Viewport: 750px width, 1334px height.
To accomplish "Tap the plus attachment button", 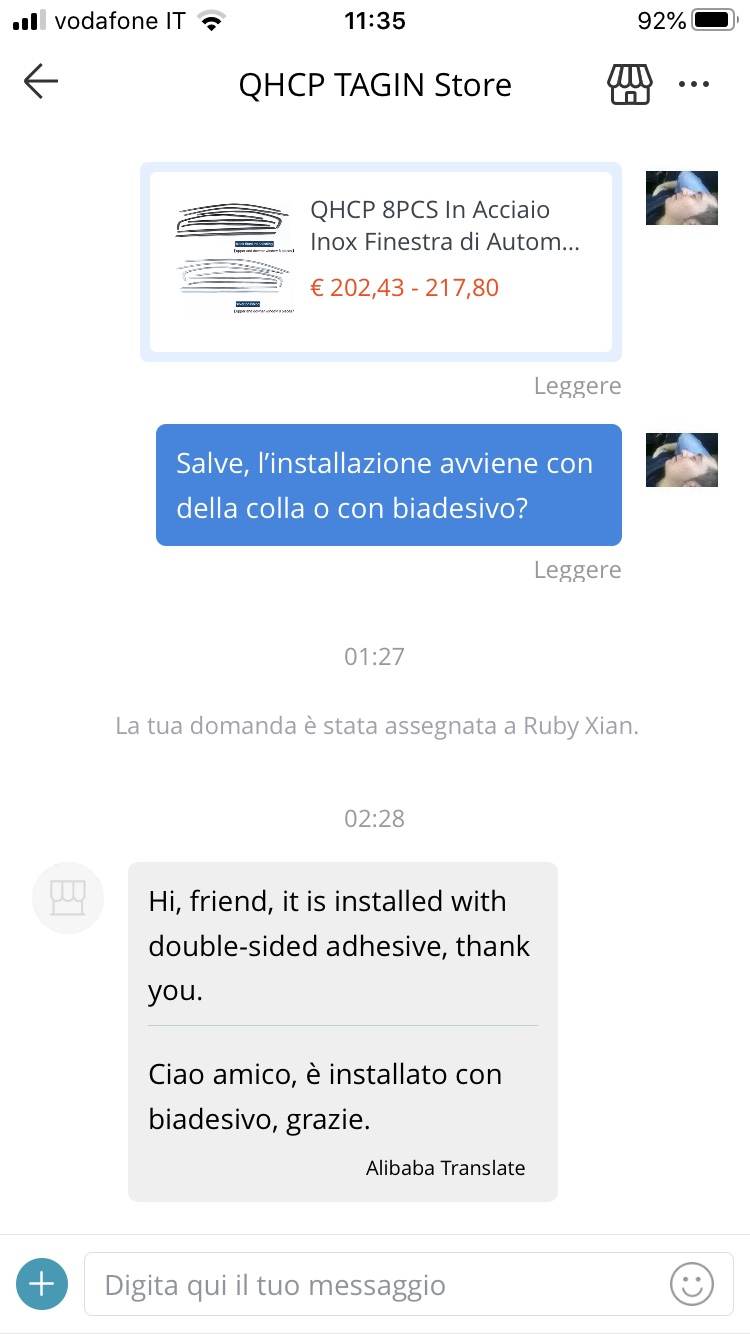I will [42, 1283].
